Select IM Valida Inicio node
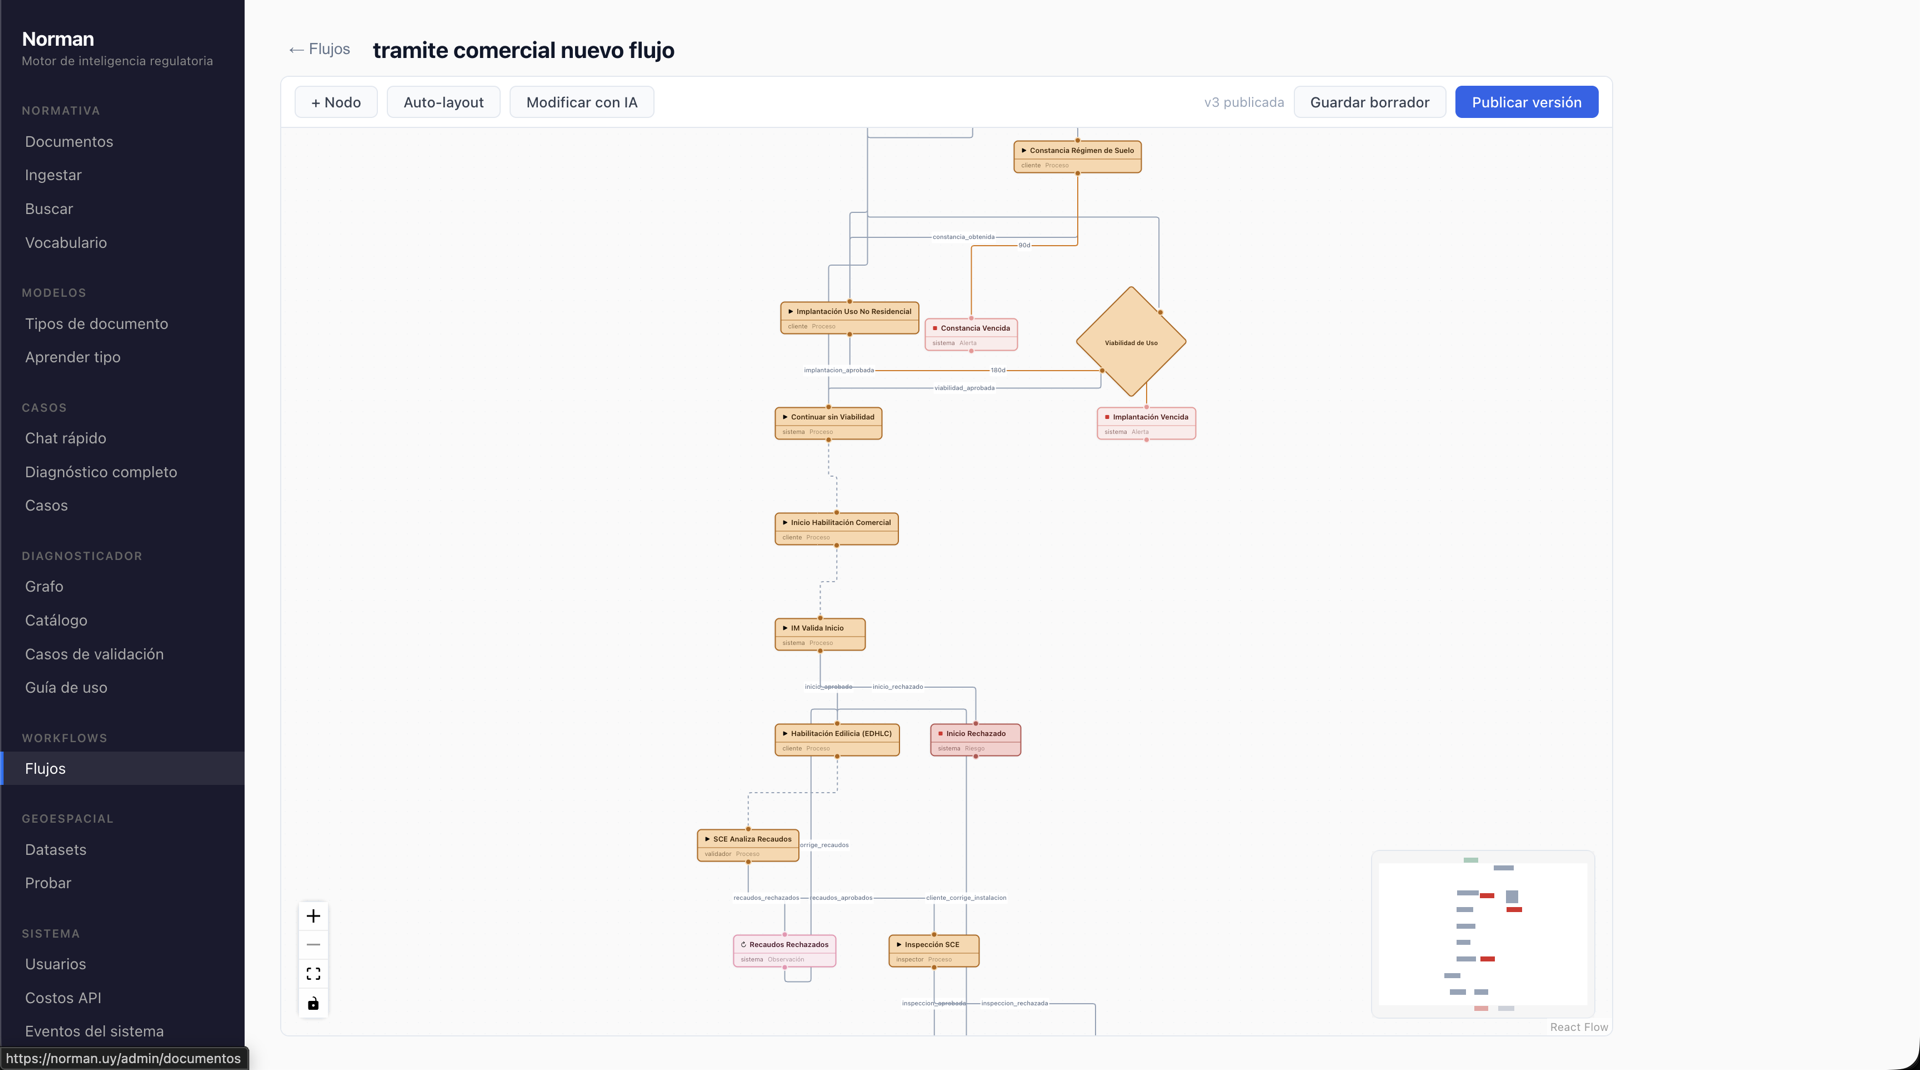 (820, 635)
